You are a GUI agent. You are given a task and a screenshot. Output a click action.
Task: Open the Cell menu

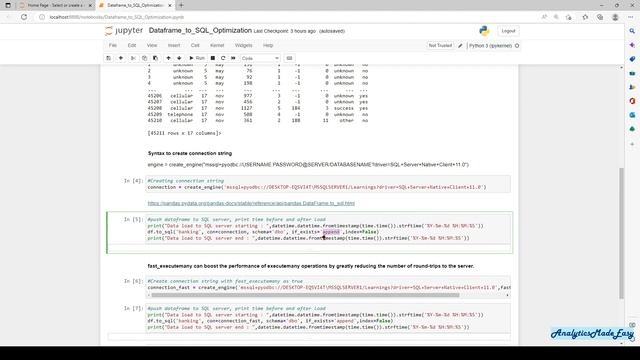tap(195, 45)
